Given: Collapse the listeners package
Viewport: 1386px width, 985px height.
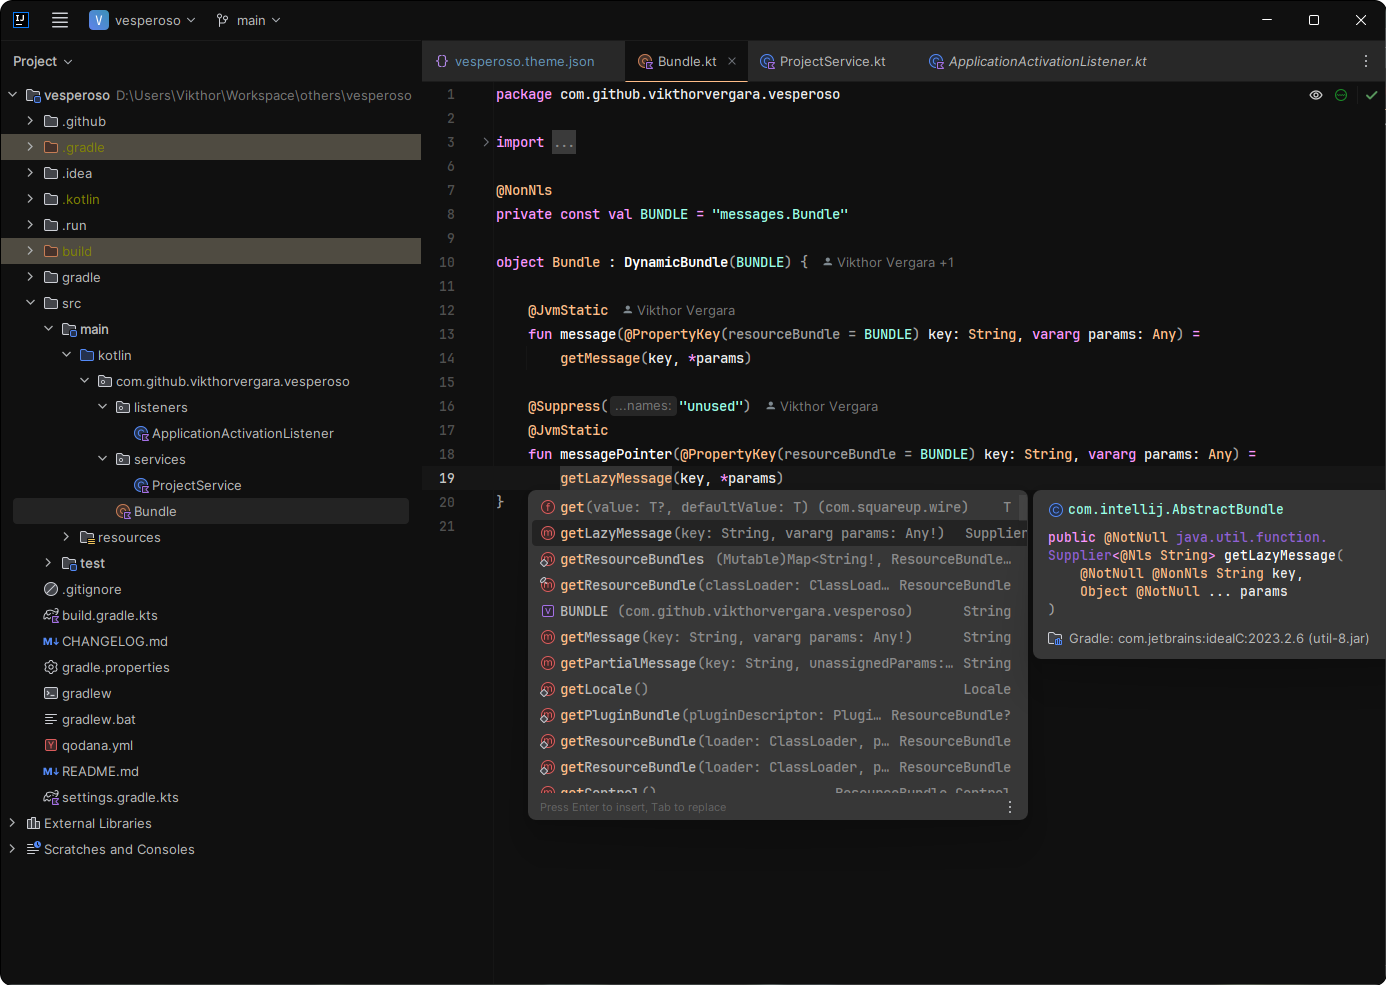Looking at the screenshot, I should tap(102, 407).
